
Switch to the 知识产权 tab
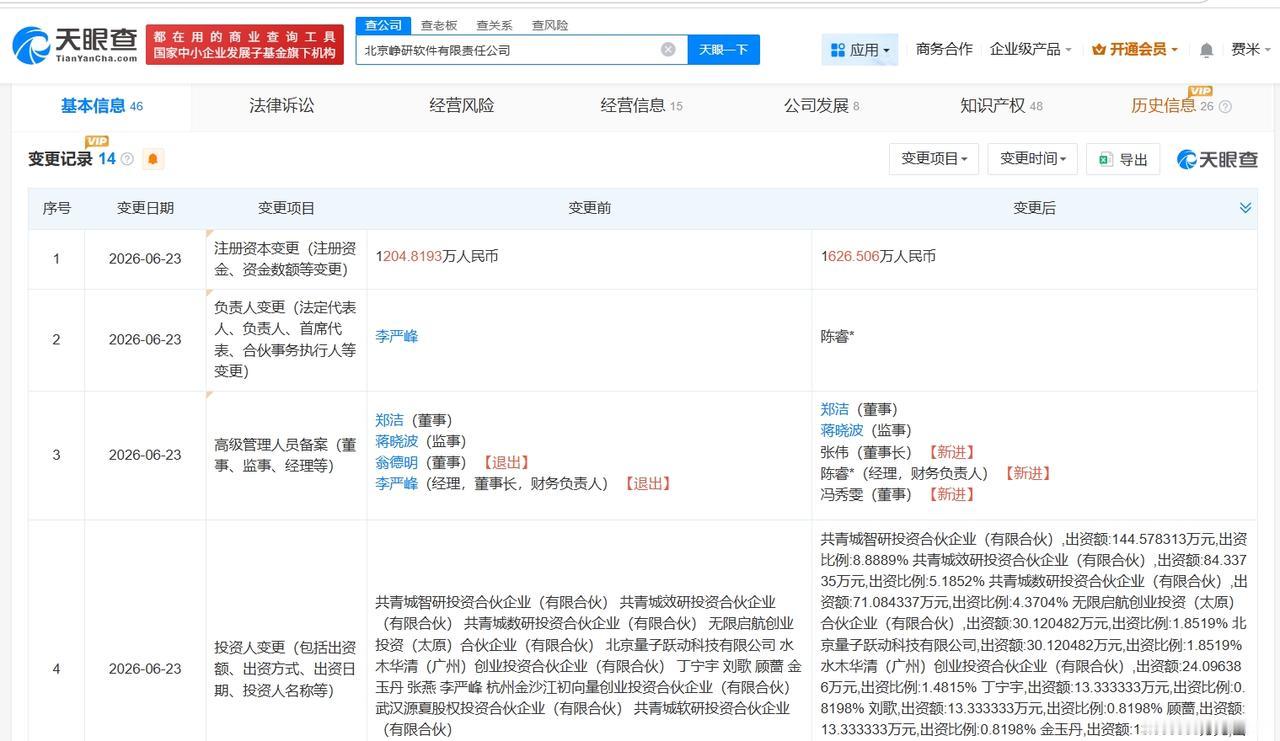[1001, 106]
